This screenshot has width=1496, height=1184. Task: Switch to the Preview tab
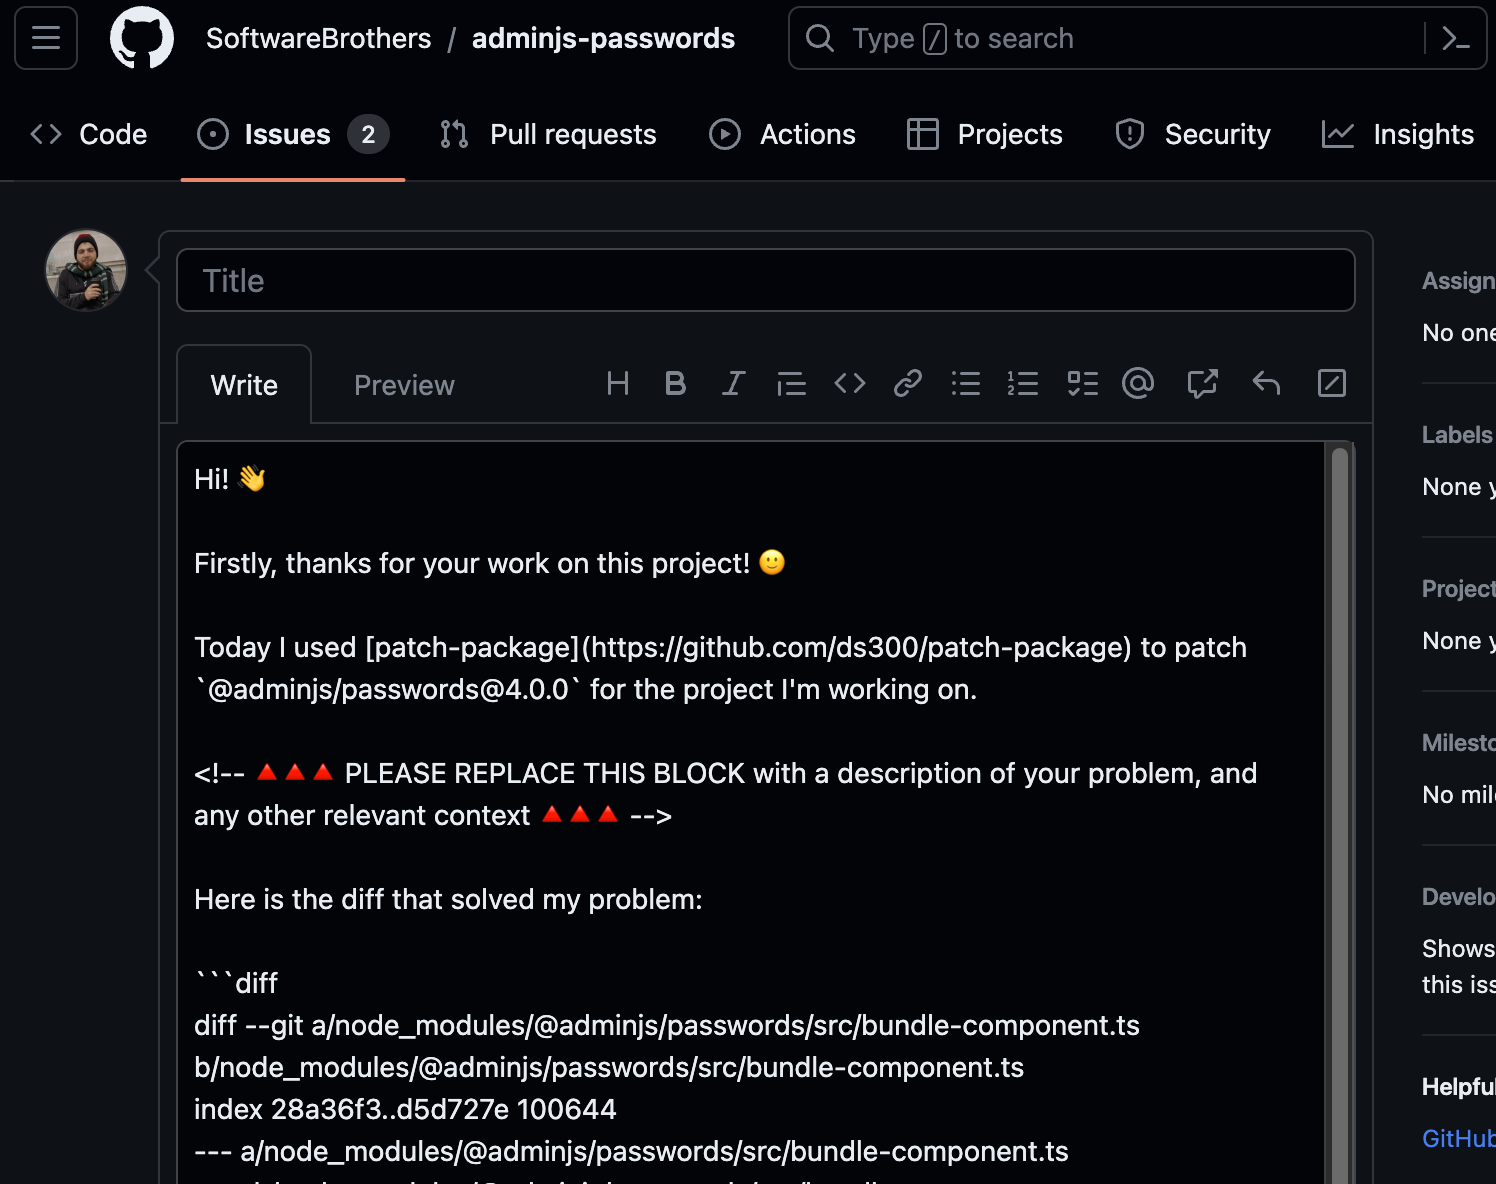[x=404, y=385]
